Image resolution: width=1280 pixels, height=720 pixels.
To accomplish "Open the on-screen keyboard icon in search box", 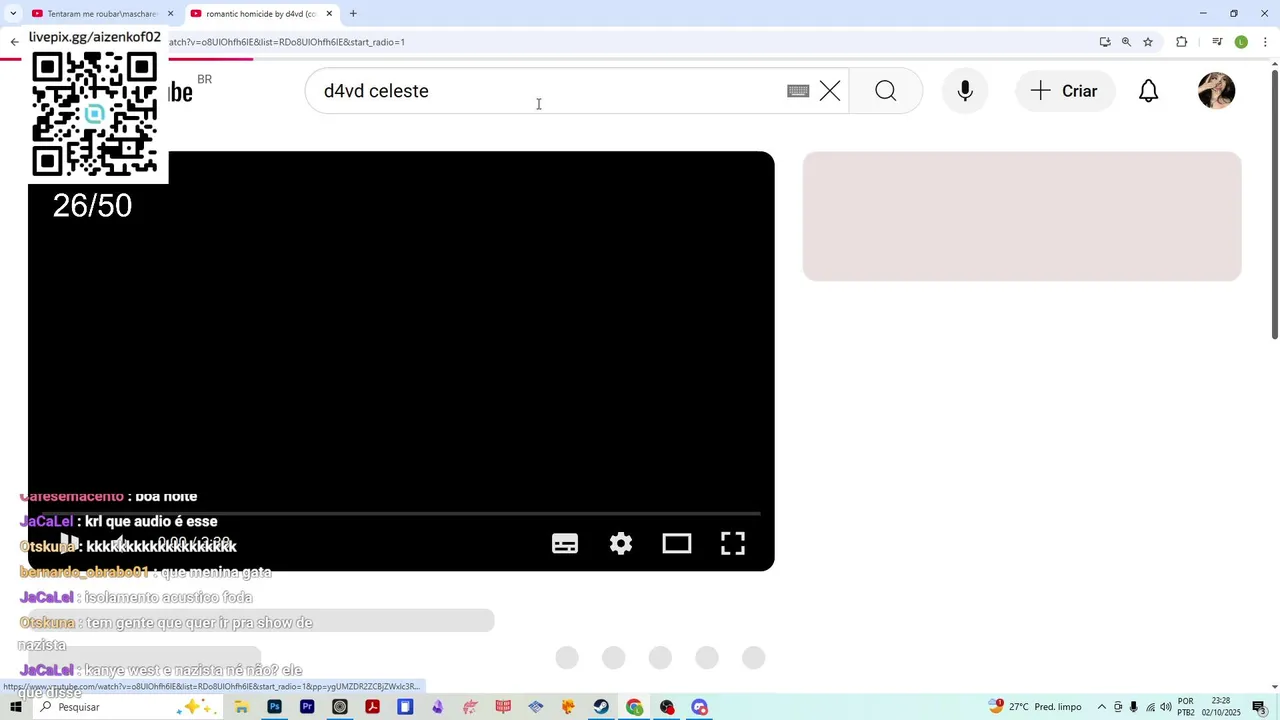I will pos(798,91).
